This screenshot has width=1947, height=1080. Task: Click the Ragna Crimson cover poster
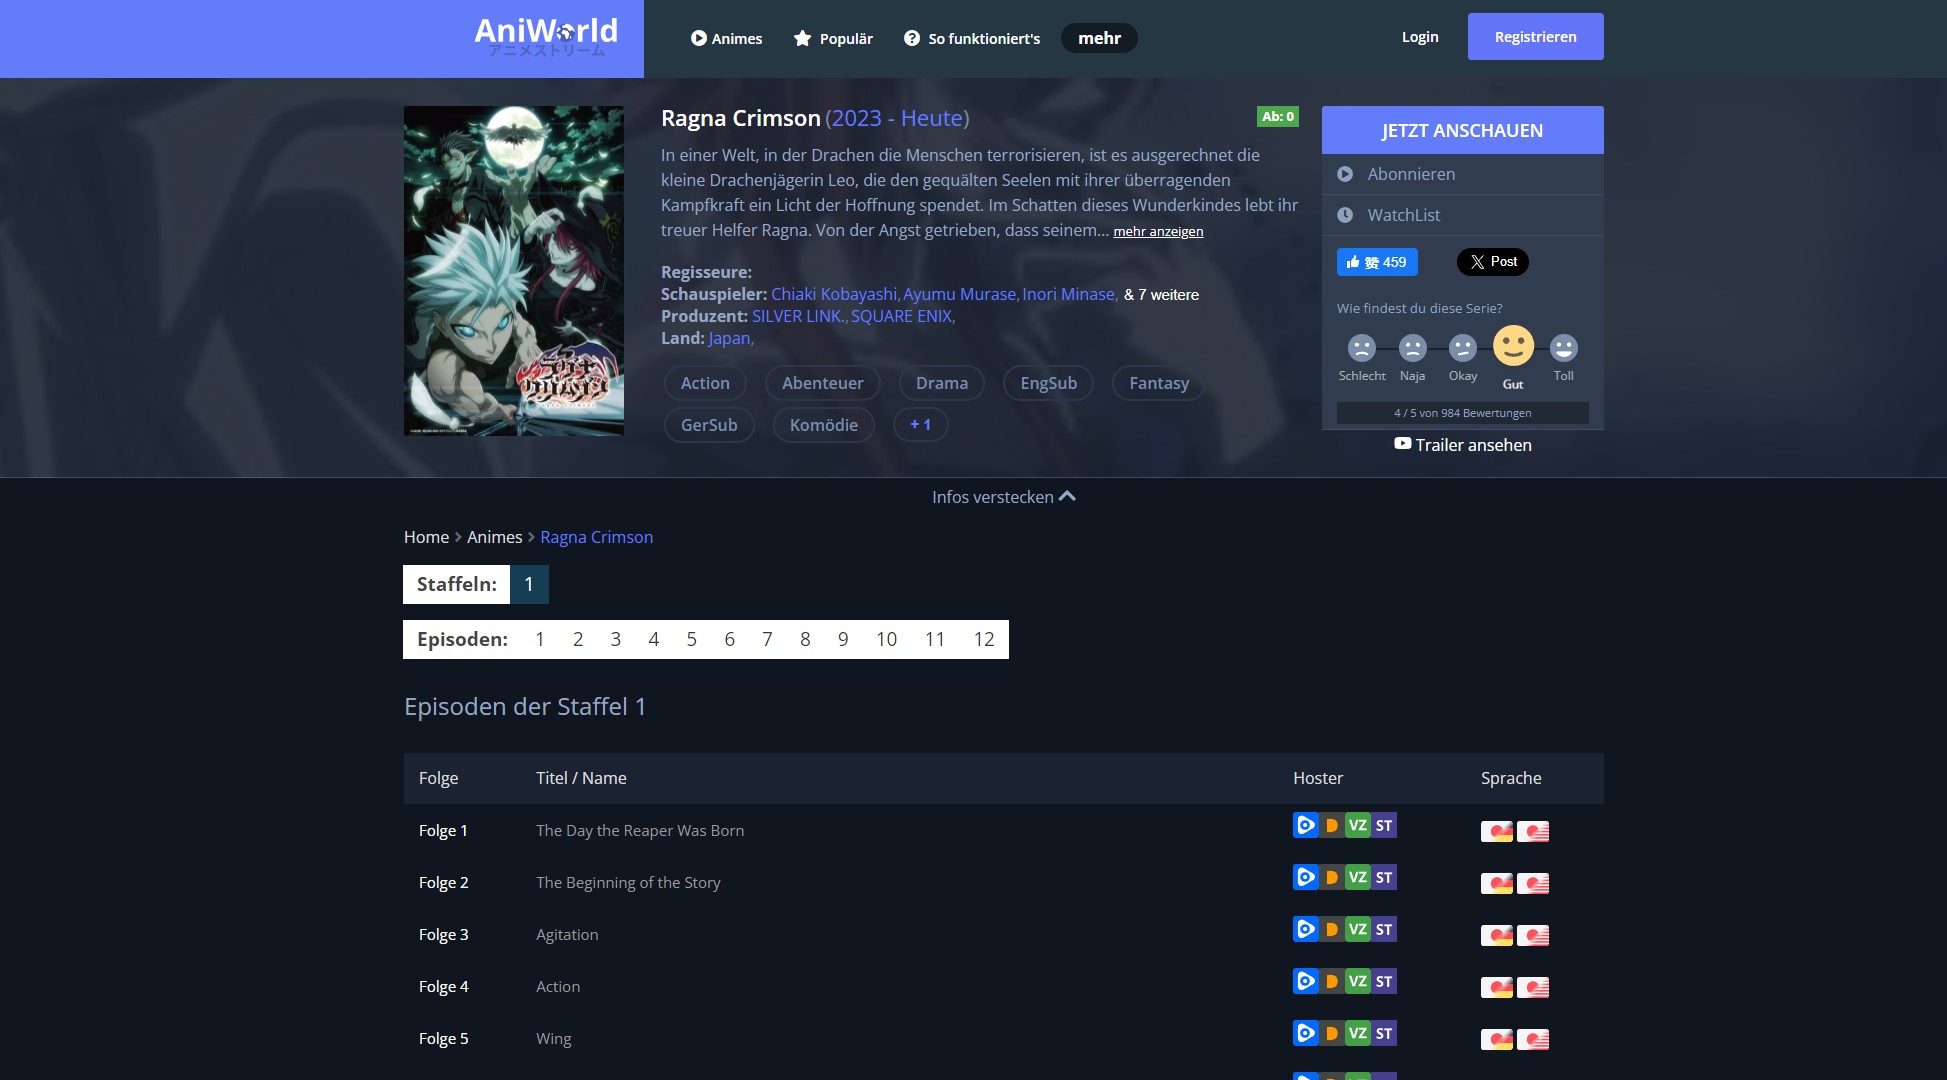[x=514, y=271]
